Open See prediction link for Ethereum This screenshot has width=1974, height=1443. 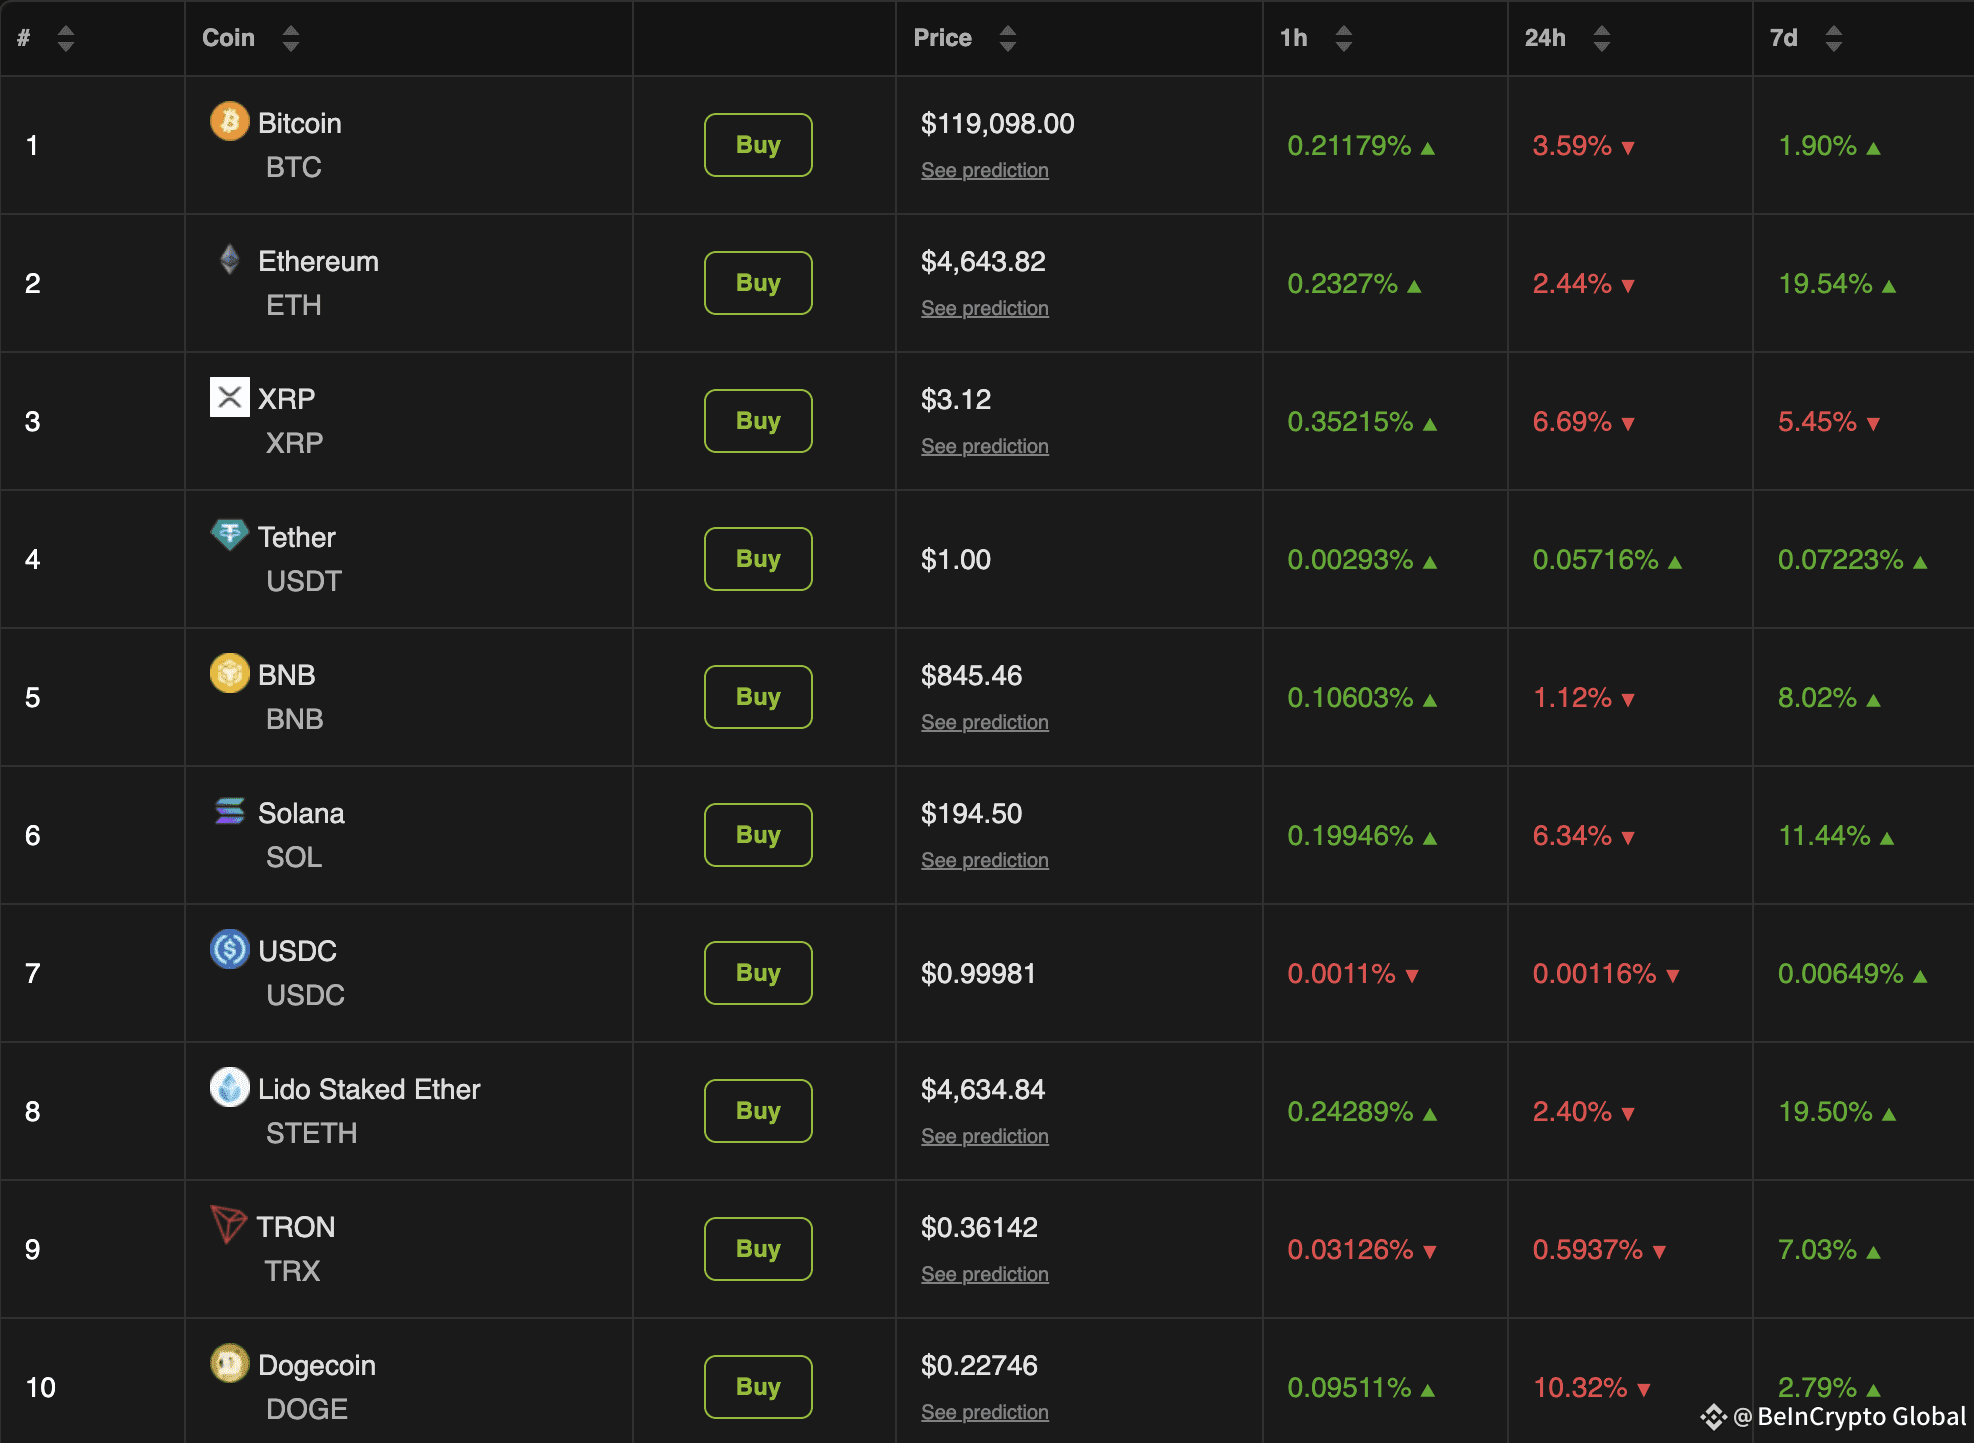985,308
